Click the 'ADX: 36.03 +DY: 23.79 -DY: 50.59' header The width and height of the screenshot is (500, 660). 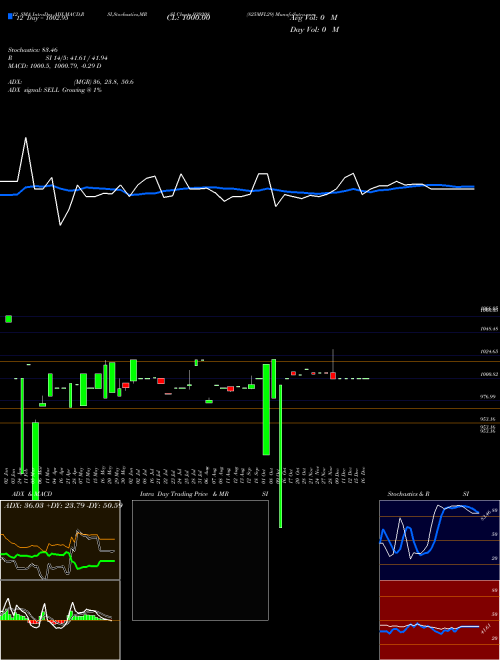tap(63, 505)
